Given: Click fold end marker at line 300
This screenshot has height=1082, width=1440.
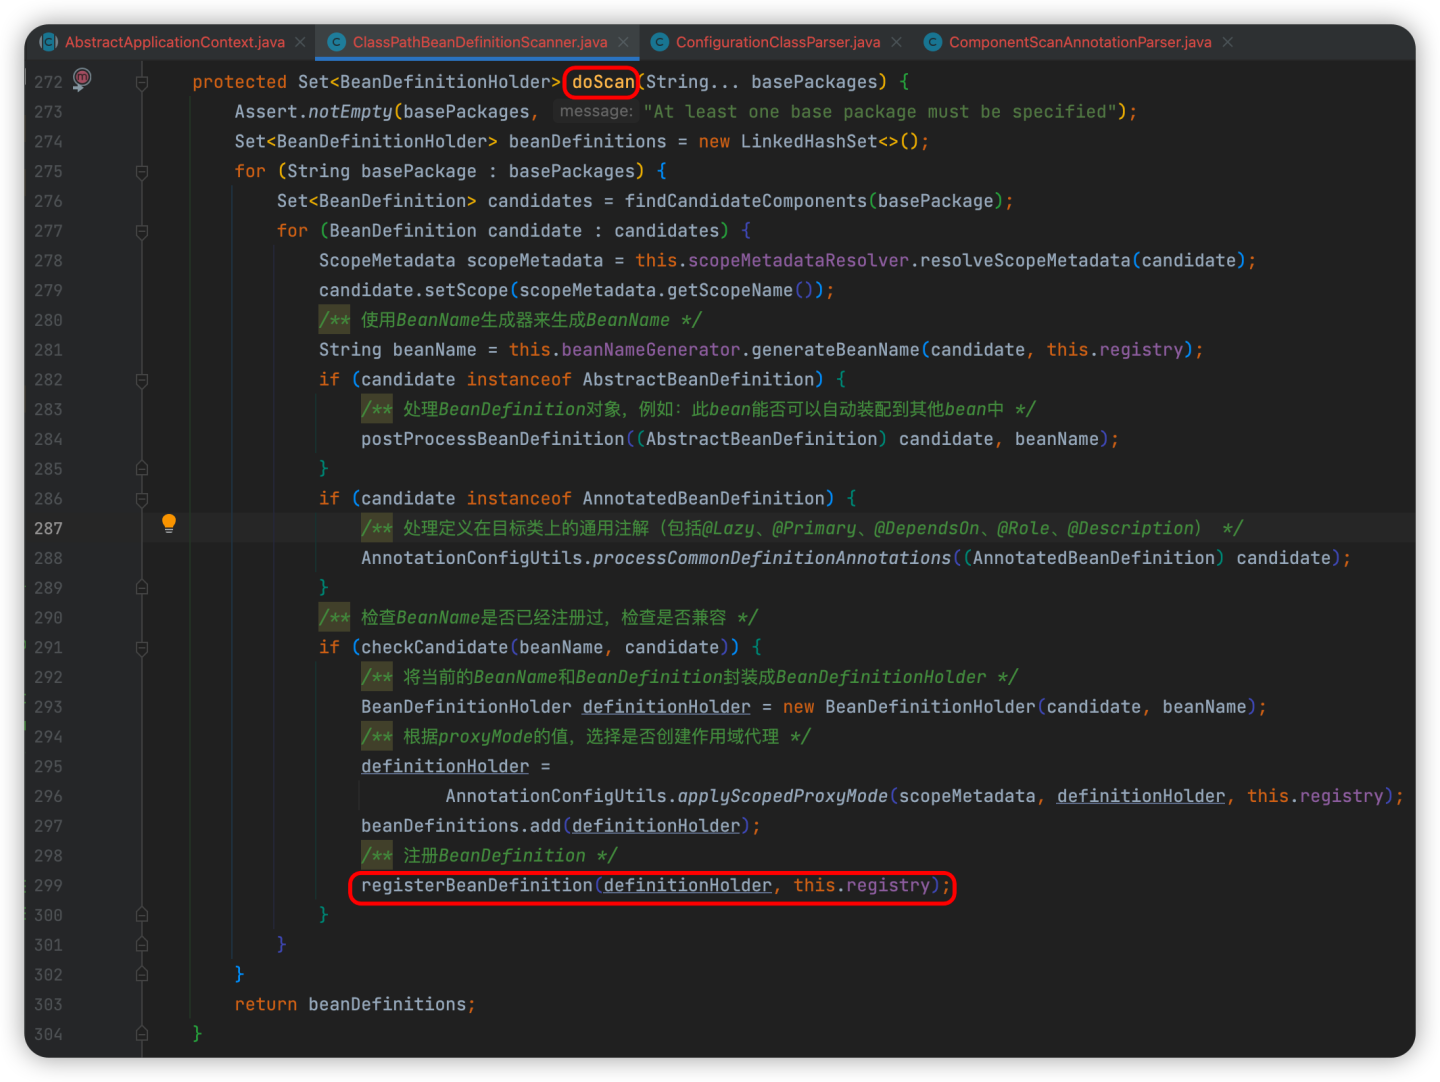Looking at the screenshot, I should tap(142, 915).
